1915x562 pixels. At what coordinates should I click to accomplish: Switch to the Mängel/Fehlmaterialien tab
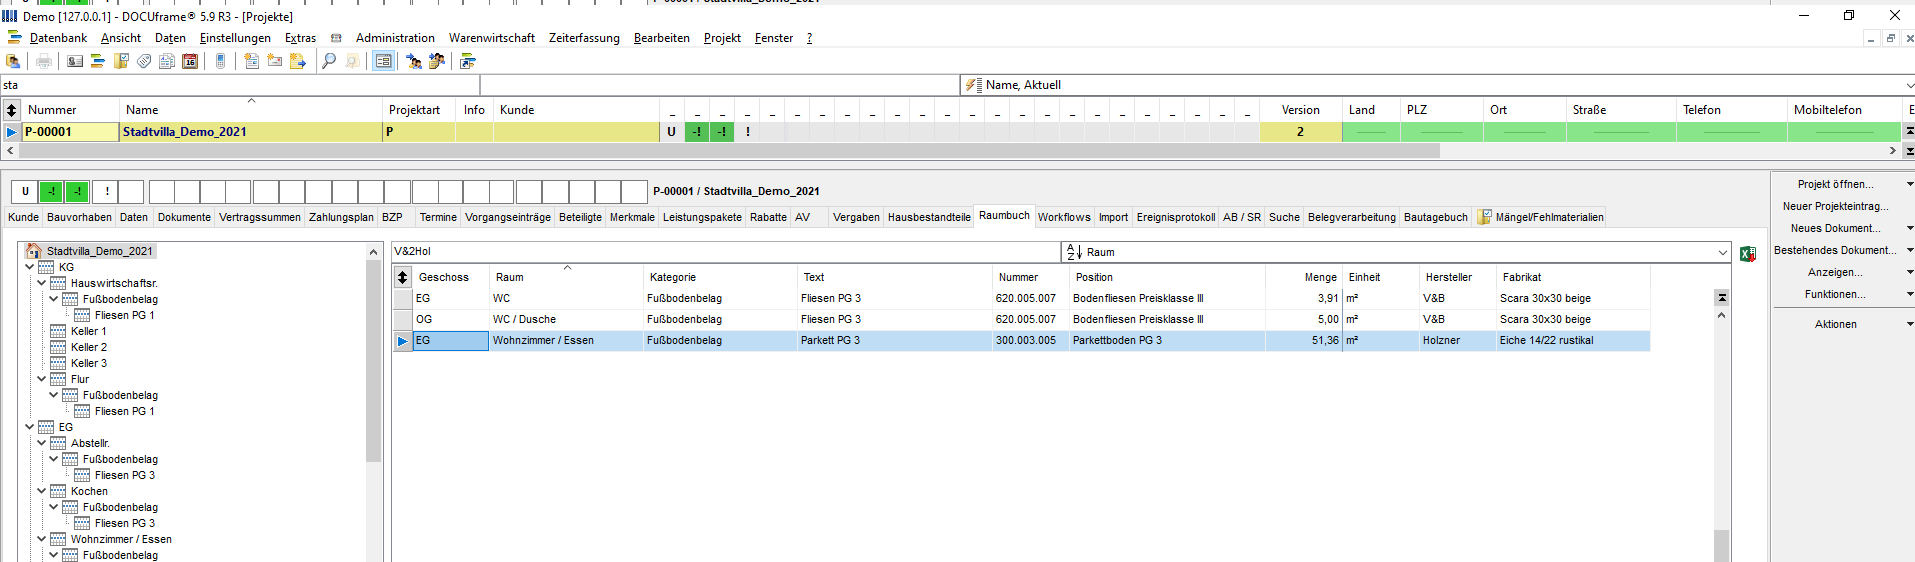coord(1540,217)
